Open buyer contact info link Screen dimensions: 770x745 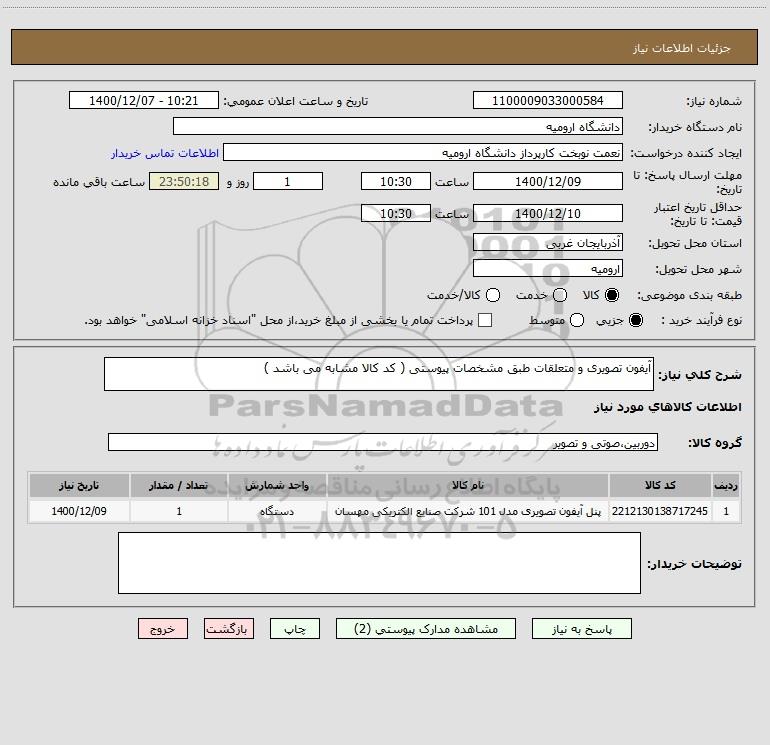(x=165, y=153)
